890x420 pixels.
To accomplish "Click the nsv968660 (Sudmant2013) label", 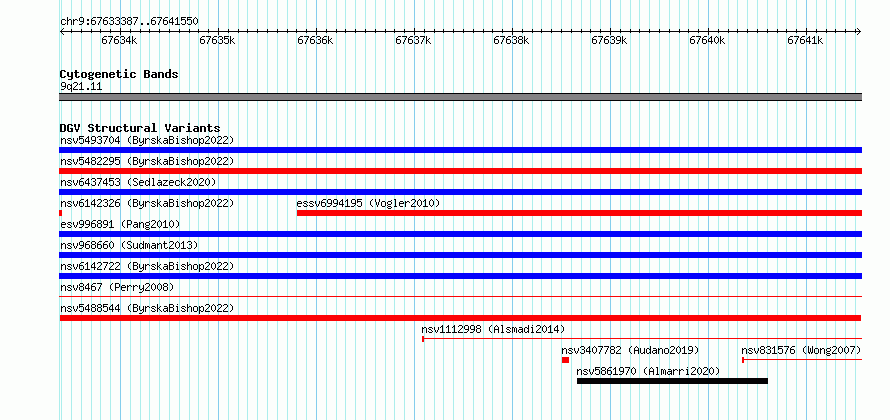I will [129, 245].
